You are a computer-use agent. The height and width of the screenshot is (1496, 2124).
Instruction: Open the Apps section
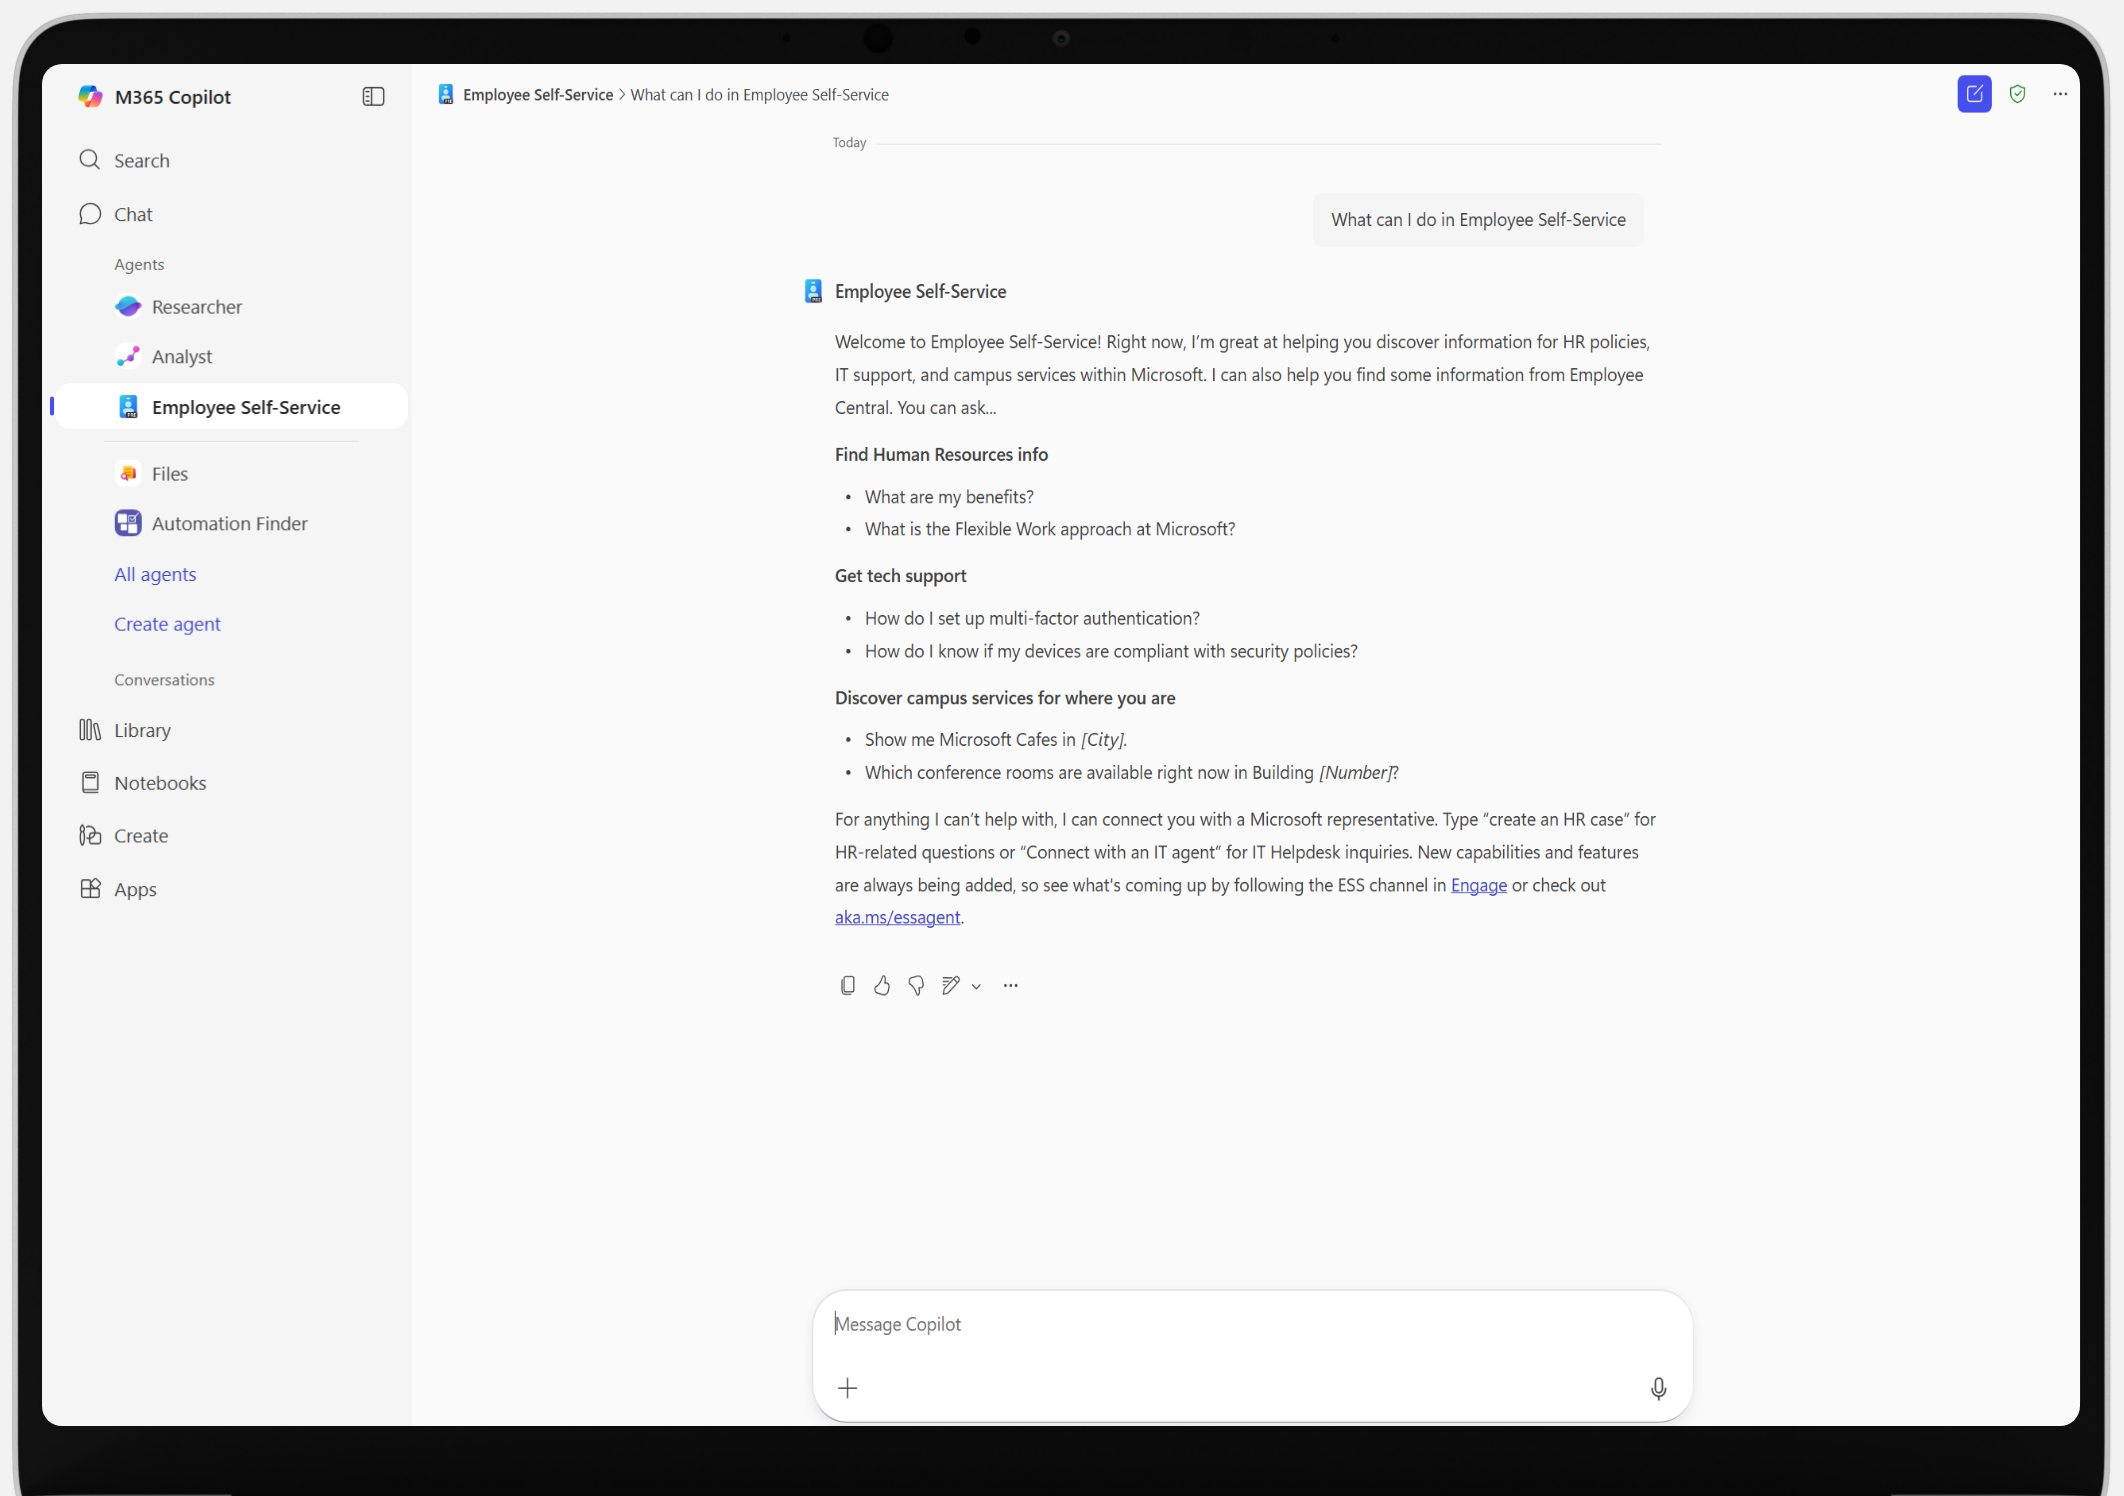(133, 889)
